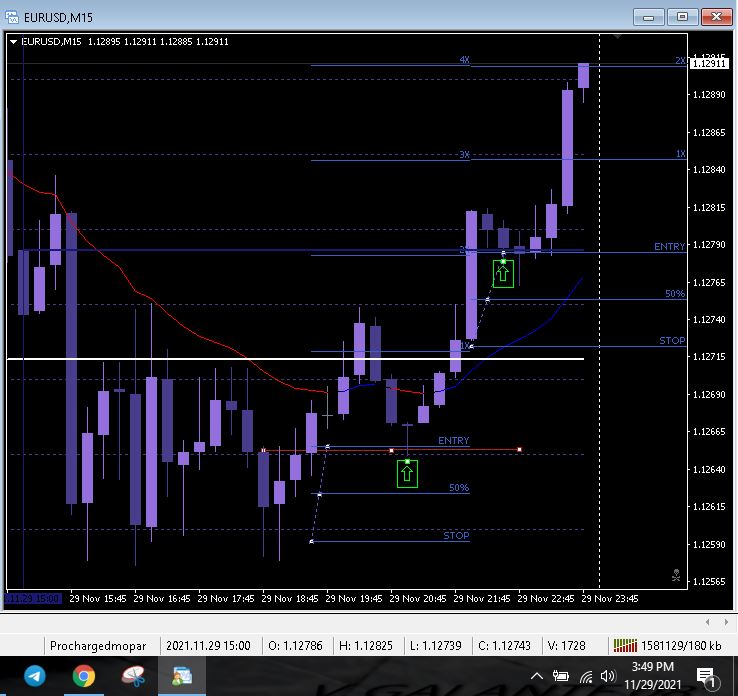This screenshot has height=696, width=738.
Task: Click the 1.12715 price scale value
Action: [709, 357]
